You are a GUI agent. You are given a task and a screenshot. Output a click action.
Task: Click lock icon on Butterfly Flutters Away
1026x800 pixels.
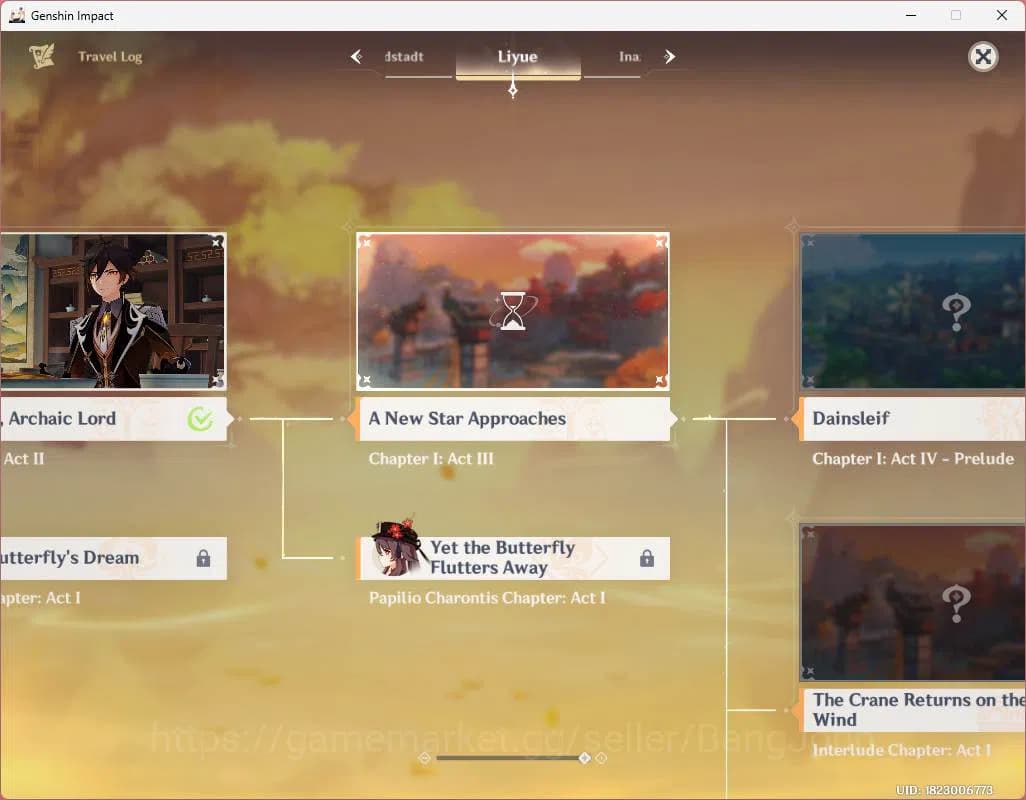(x=647, y=558)
